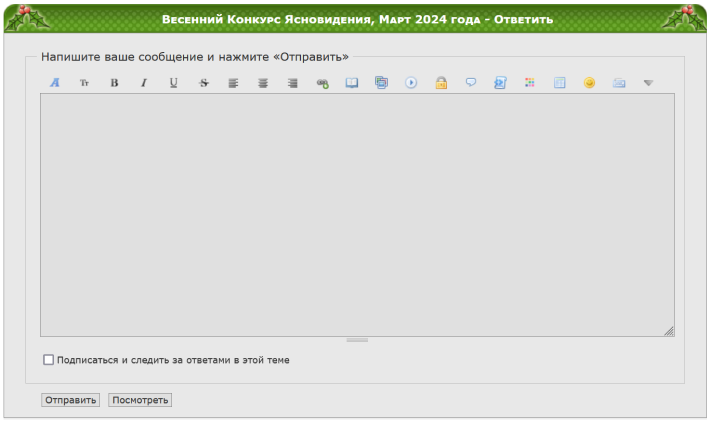710x423 pixels.
Task: Expand more toolbar options arrow
Action: click(x=648, y=83)
